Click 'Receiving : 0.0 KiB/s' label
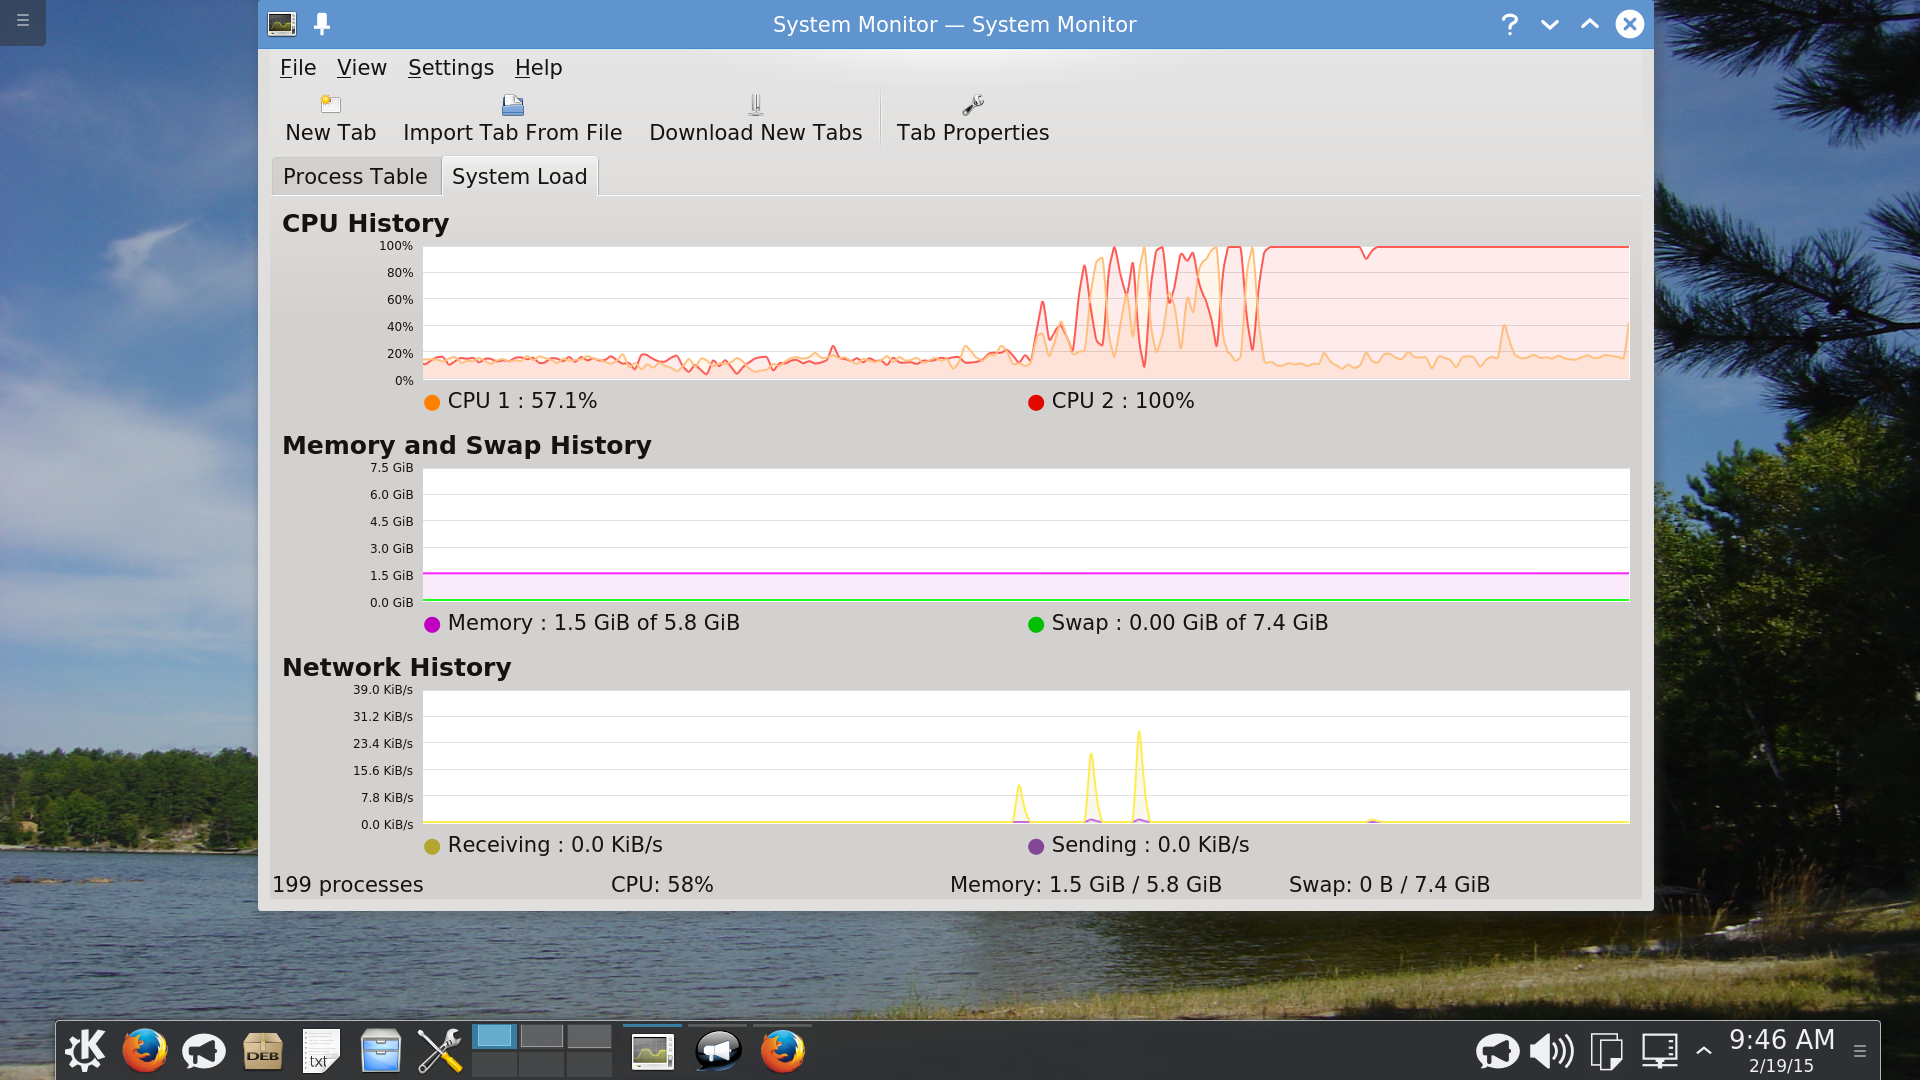 [555, 844]
